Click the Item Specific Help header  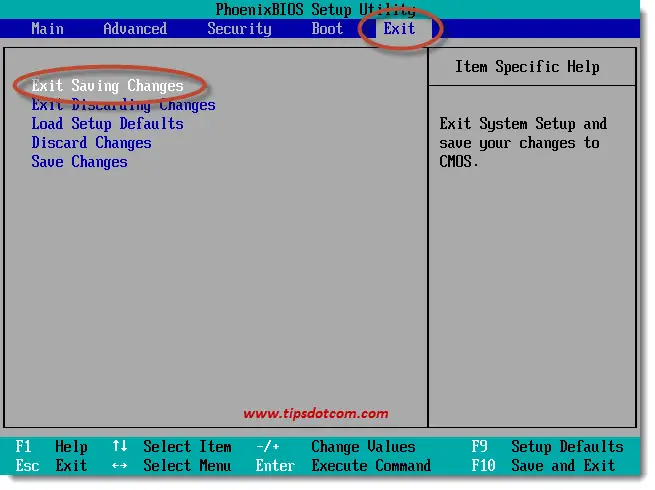click(527, 67)
